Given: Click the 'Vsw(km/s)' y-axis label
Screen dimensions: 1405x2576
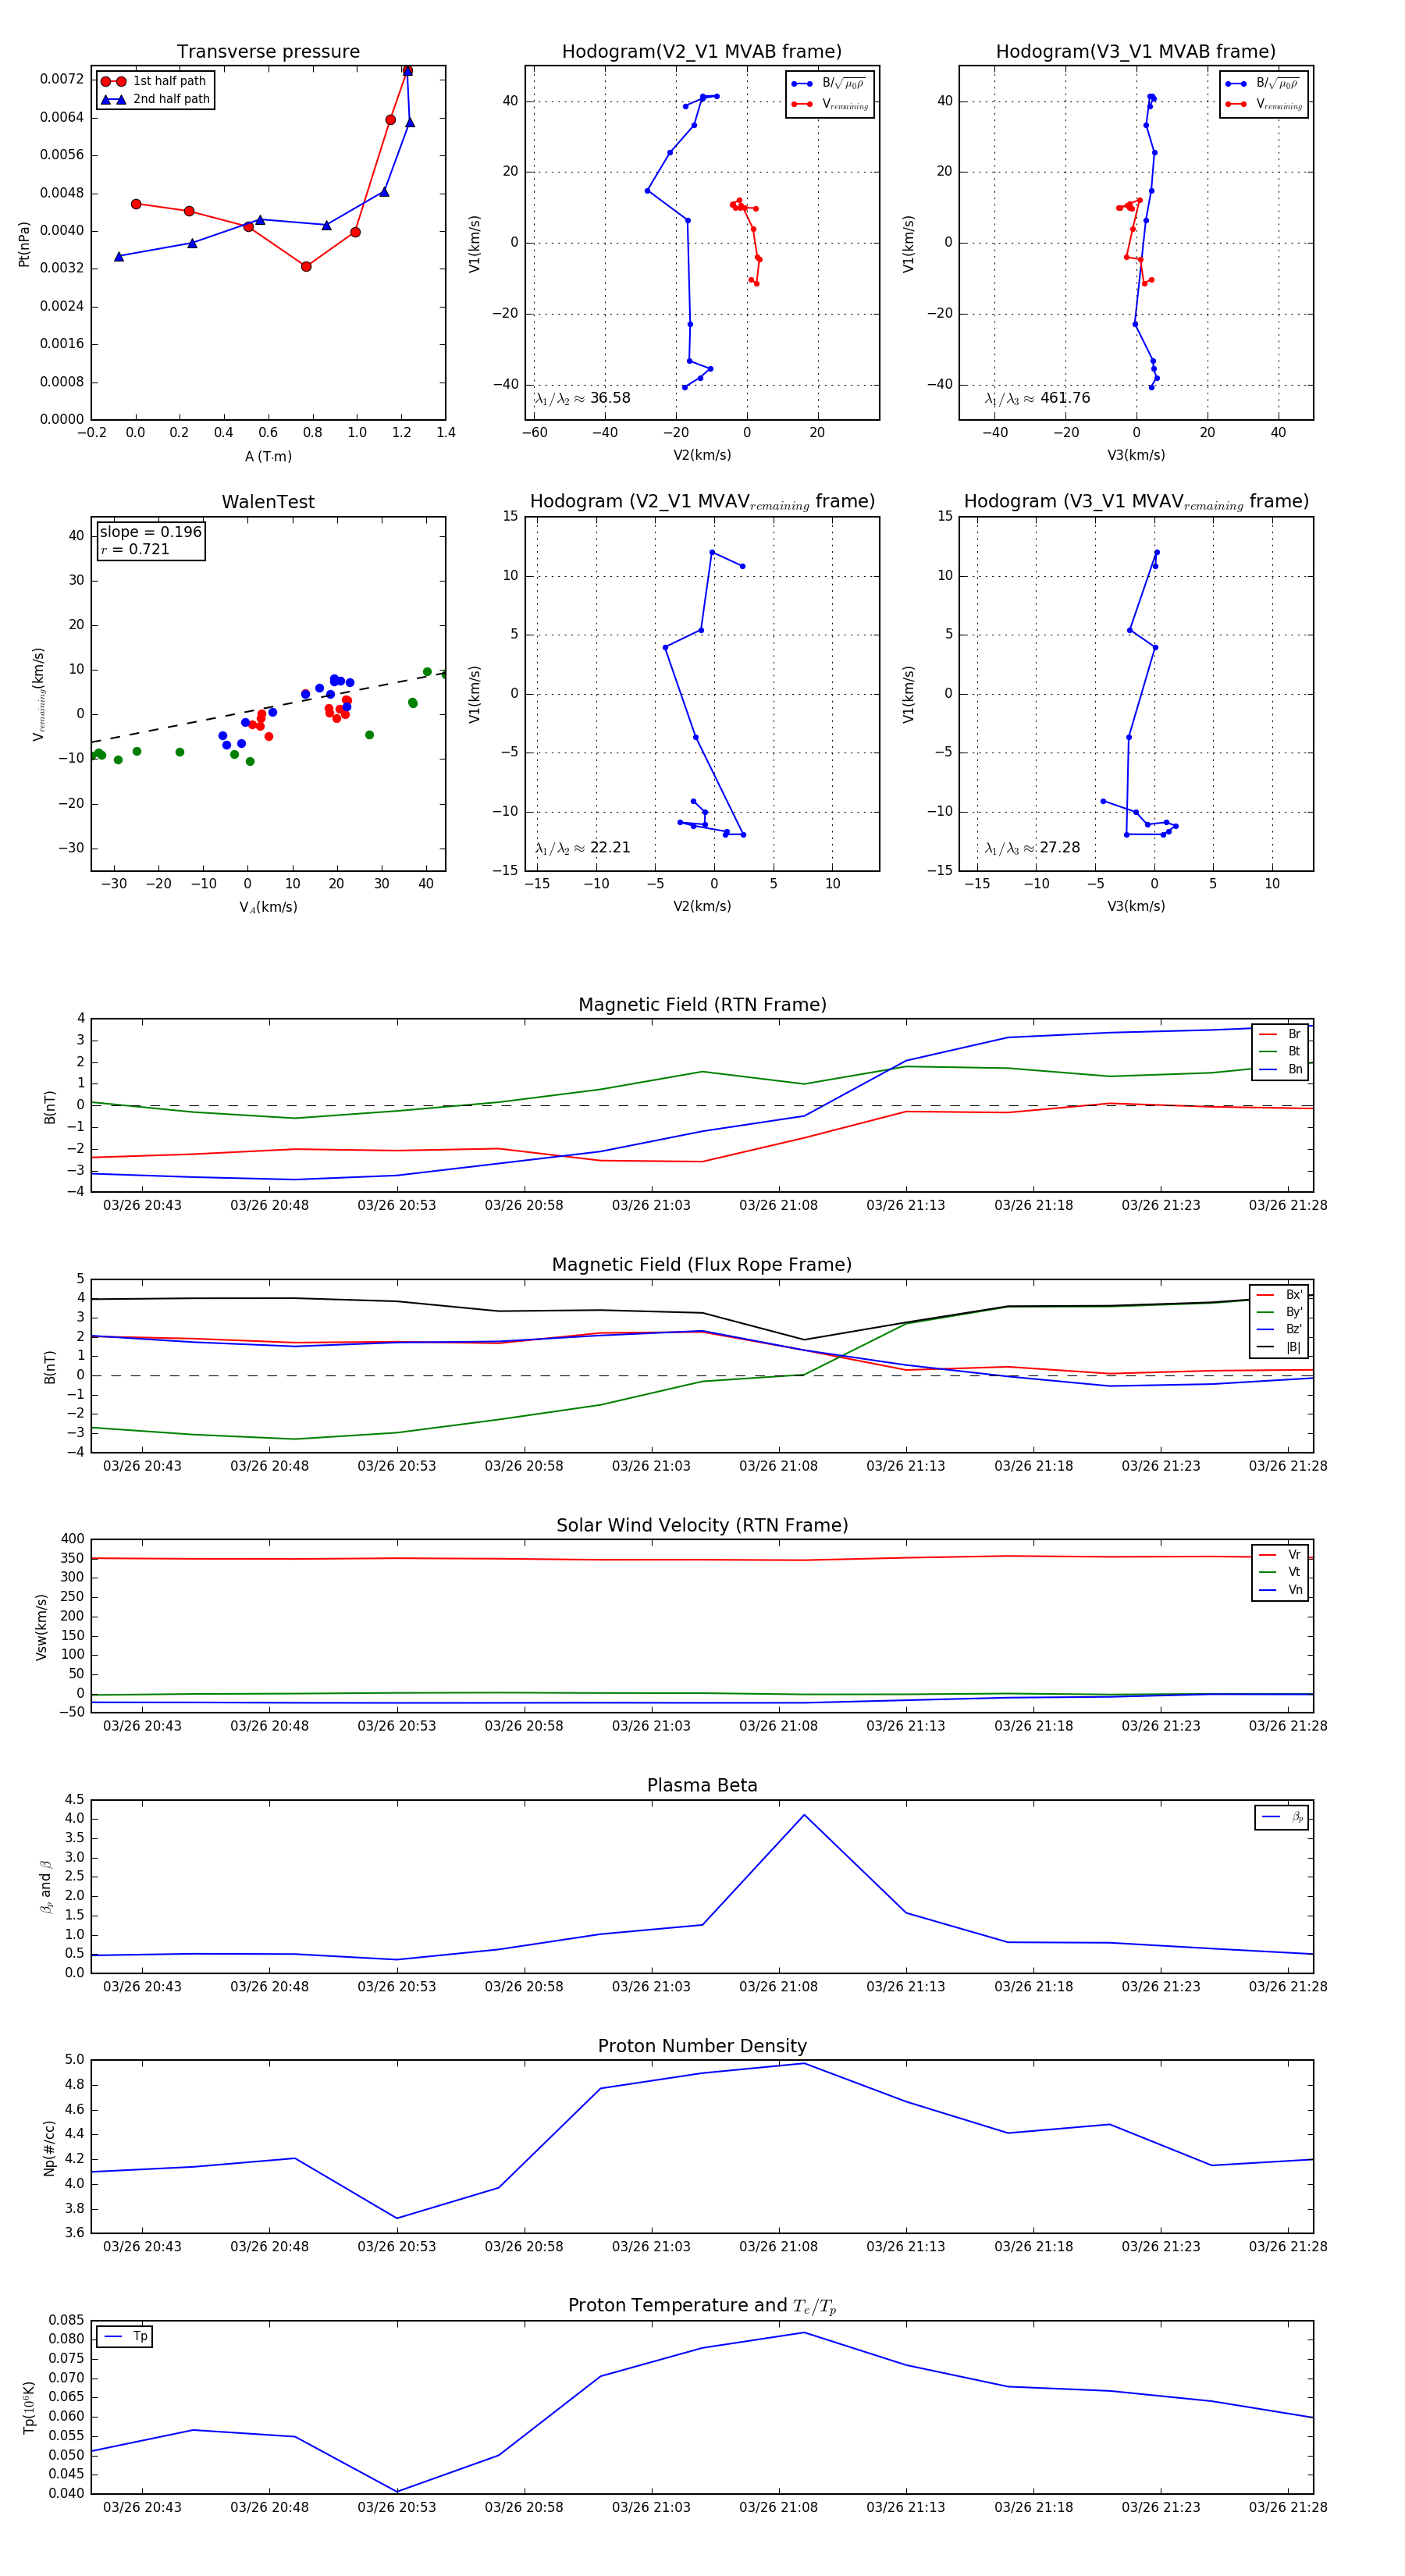Looking at the screenshot, I should pyautogui.click(x=41, y=1627).
